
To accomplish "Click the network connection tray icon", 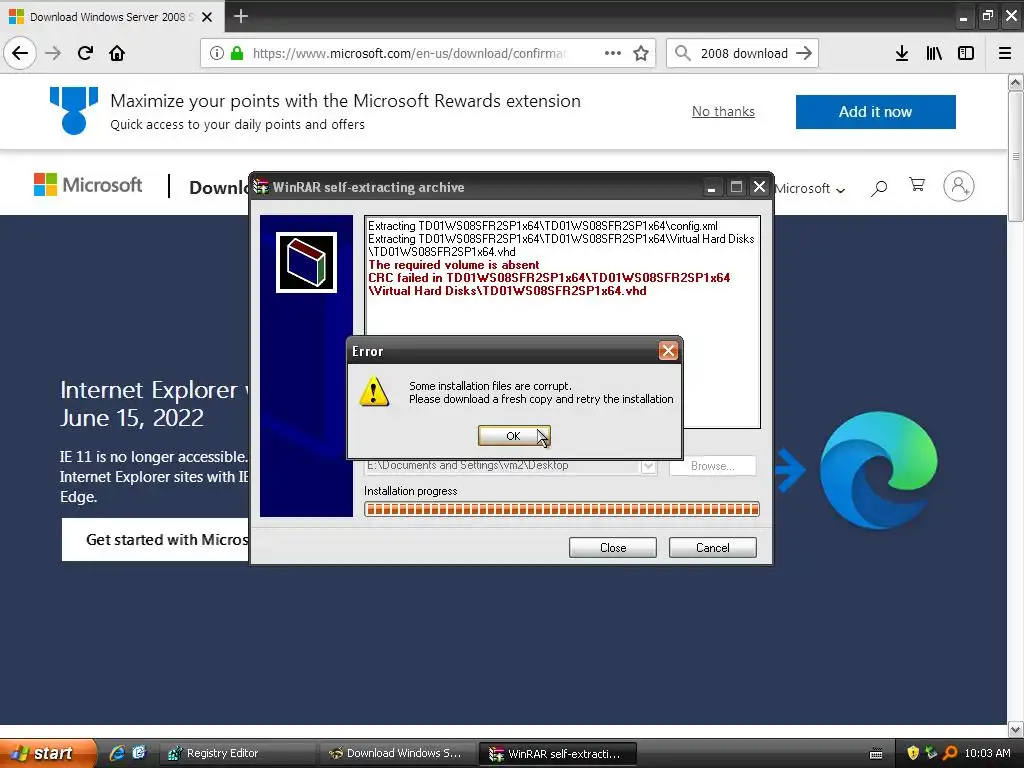I will (x=931, y=753).
